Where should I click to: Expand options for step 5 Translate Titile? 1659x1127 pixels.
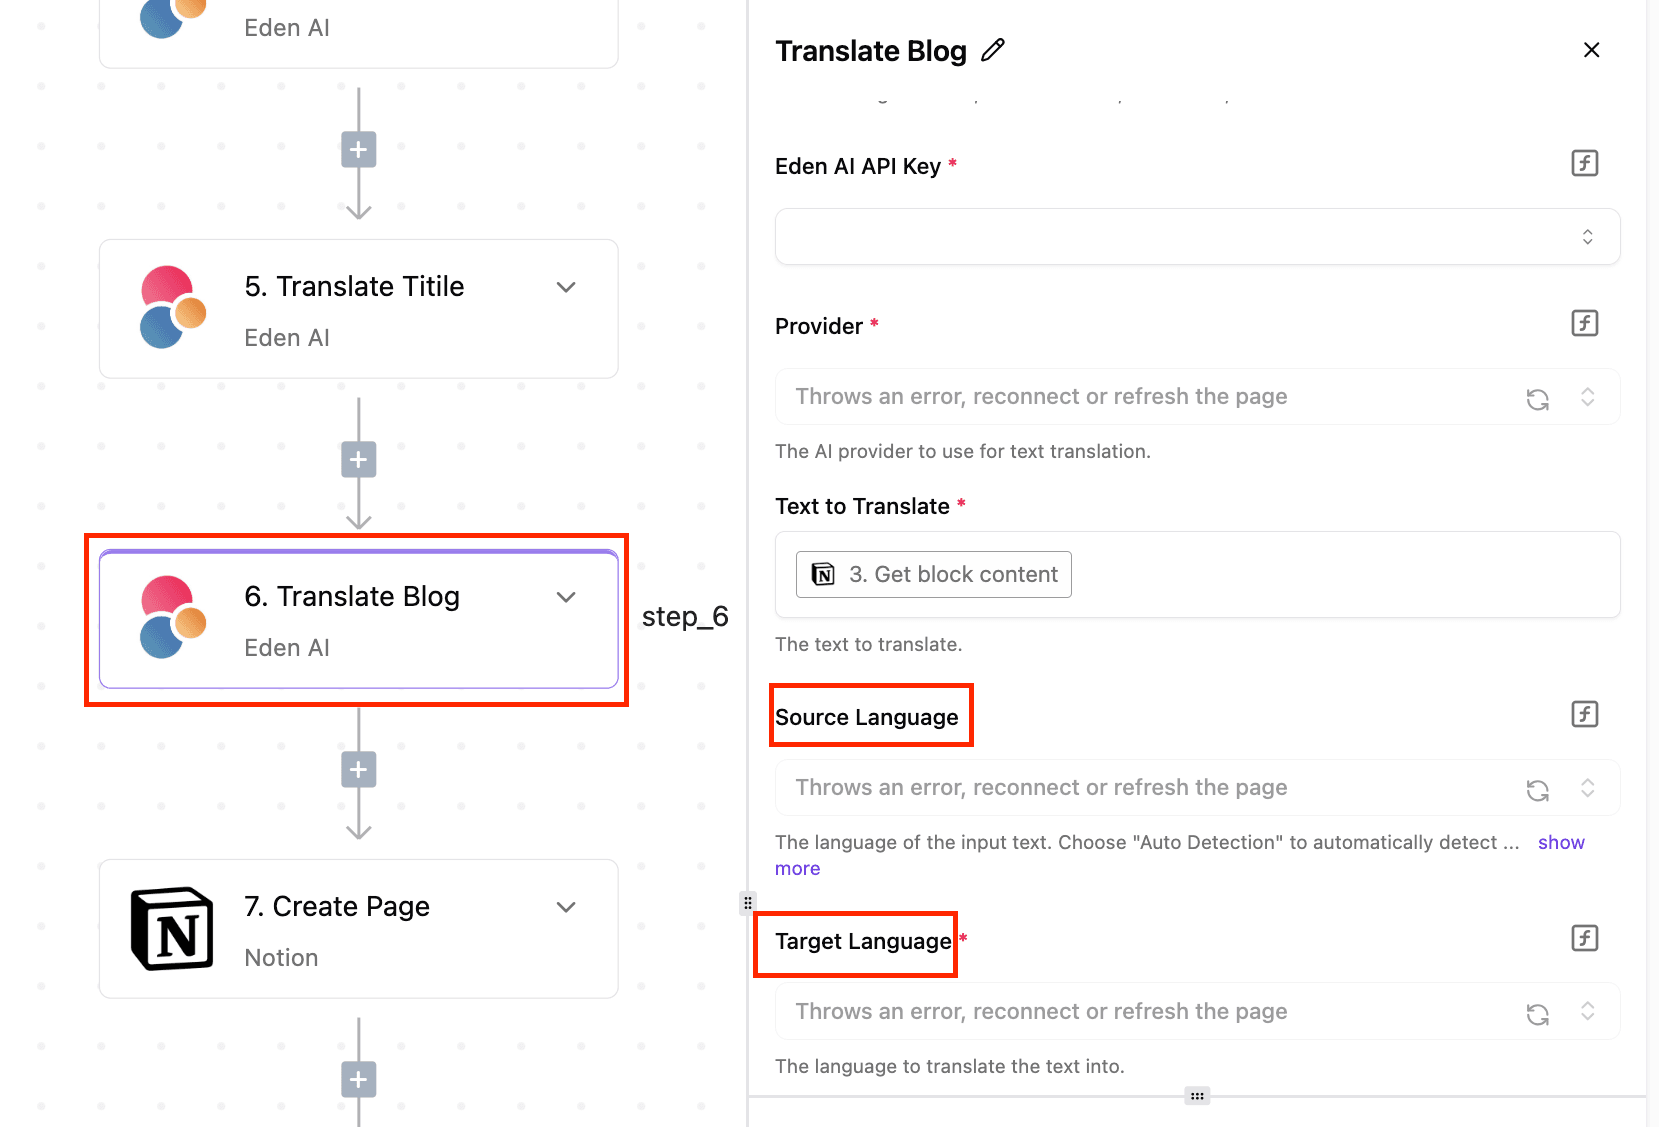[x=566, y=287]
